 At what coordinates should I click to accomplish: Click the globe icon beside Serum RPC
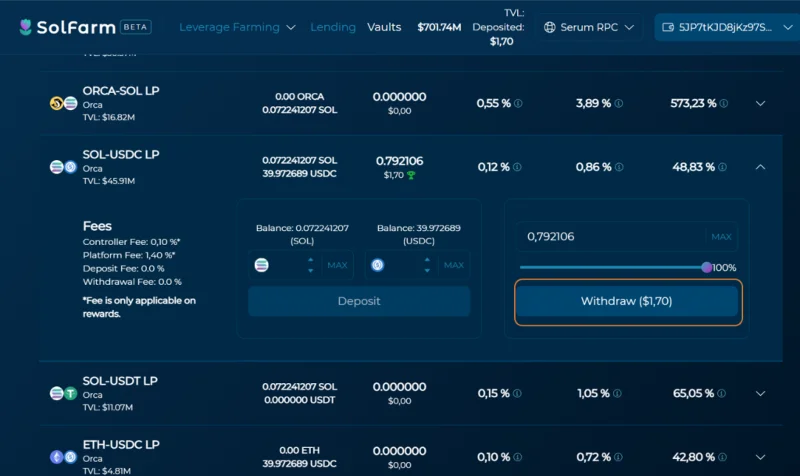point(549,27)
